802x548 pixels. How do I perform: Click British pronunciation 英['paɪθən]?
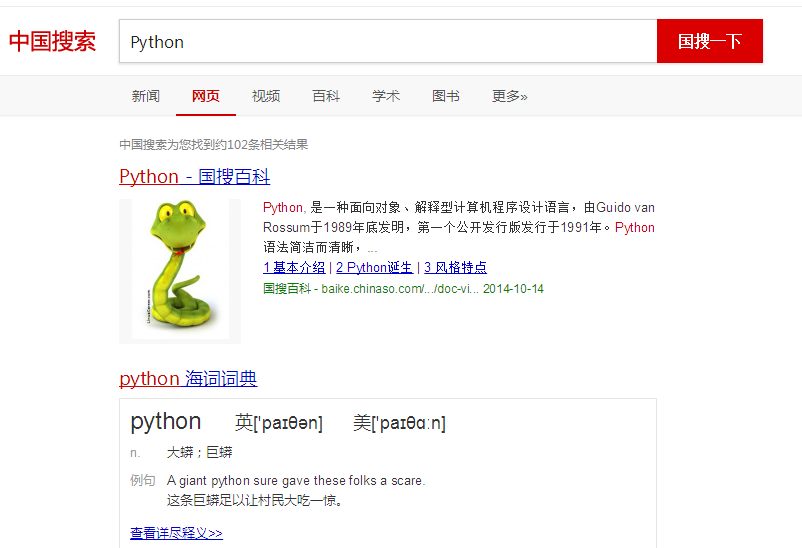279,423
